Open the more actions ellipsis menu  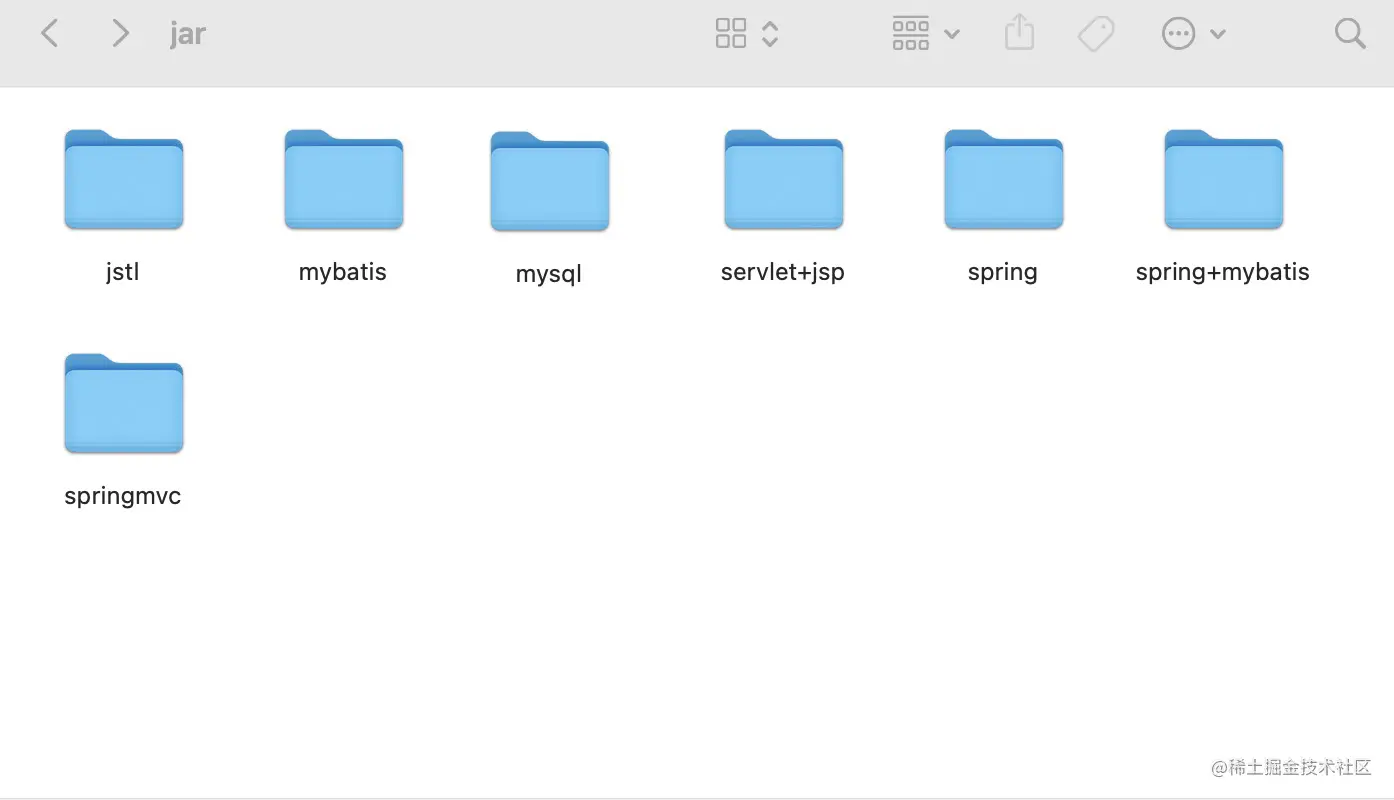pos(1178,34)
